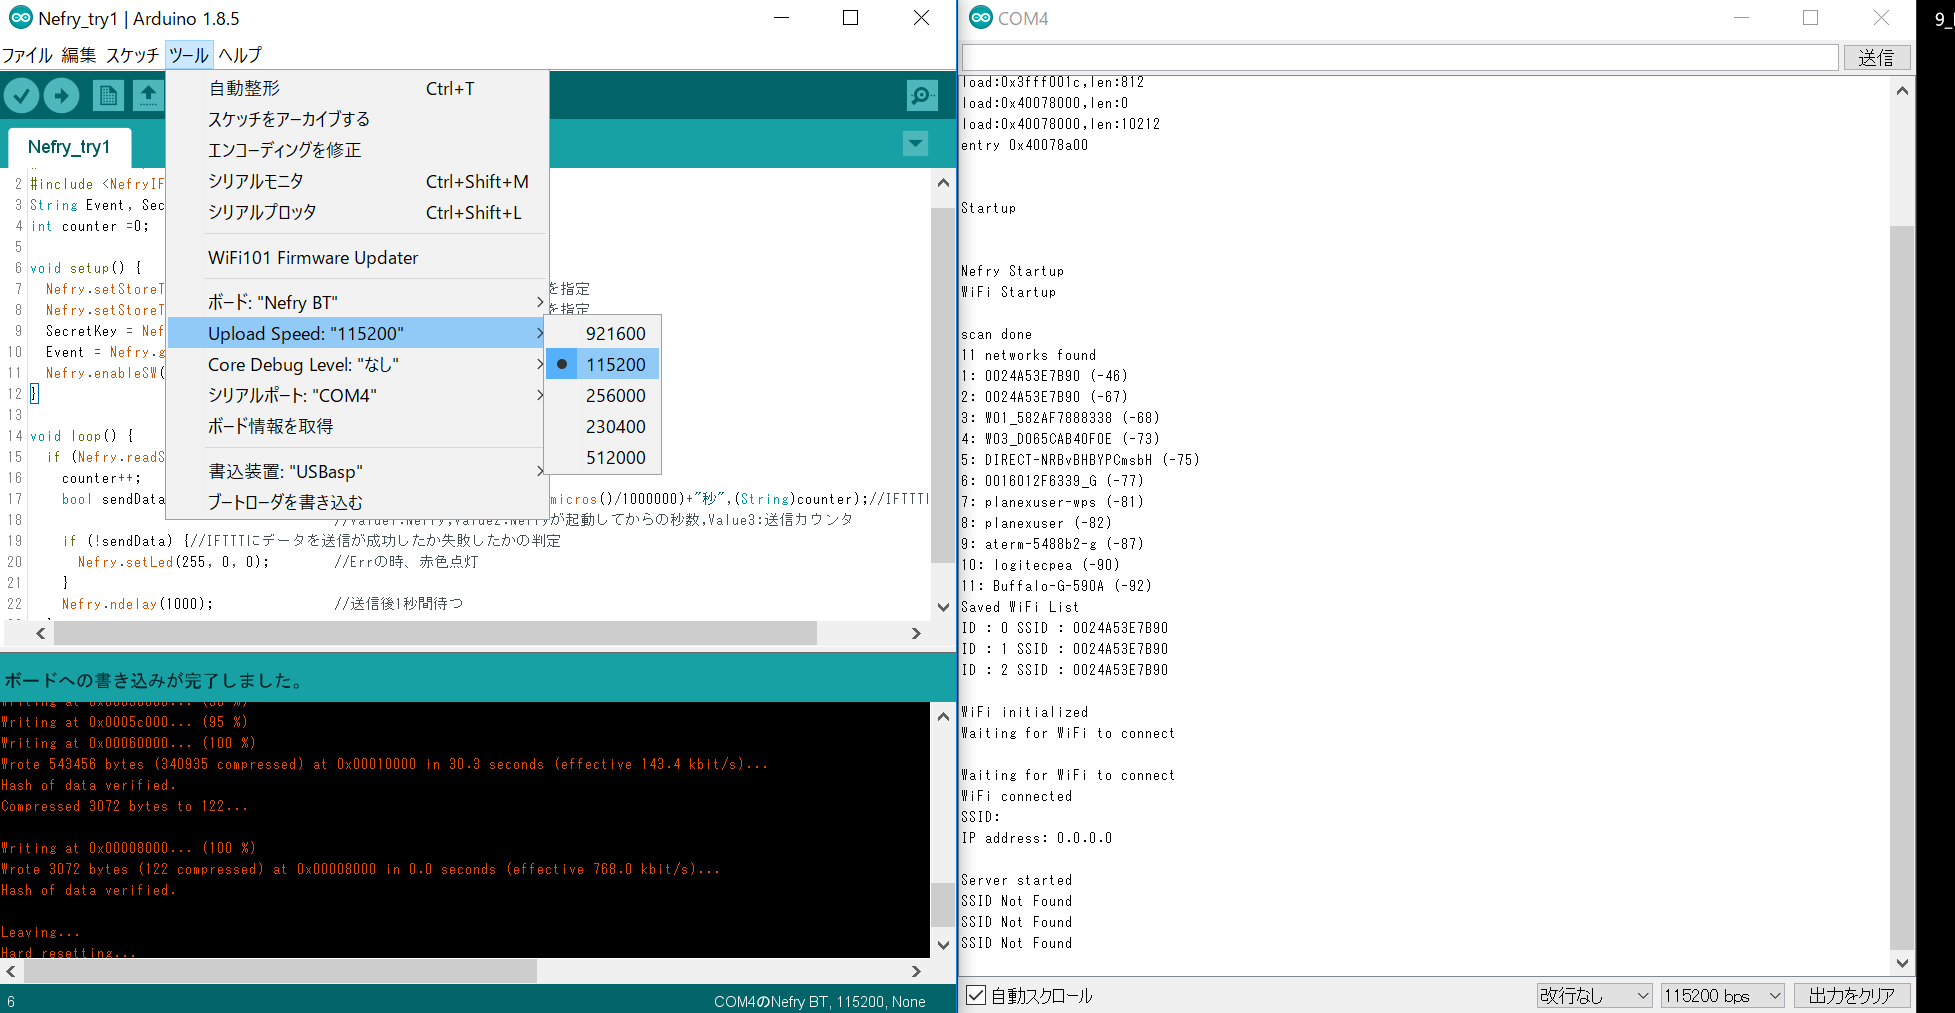Click the Verify (checkmark) toolbar icon
1955x1013 pixels.
[x=21, y=96]
